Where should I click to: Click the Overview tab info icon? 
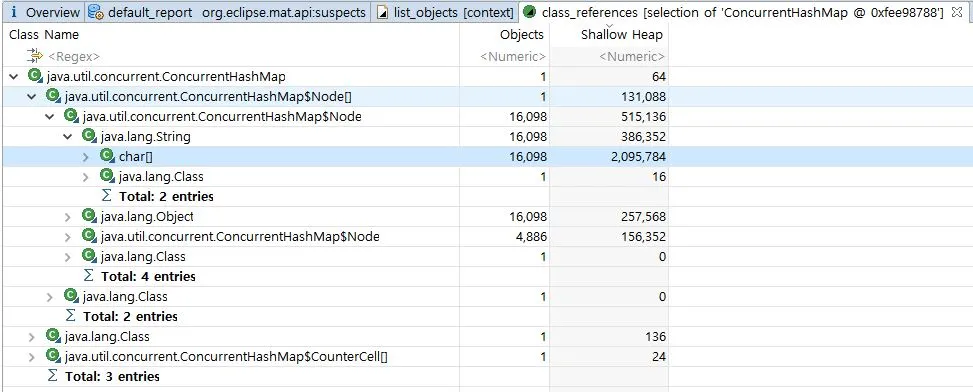click(14, 12)
